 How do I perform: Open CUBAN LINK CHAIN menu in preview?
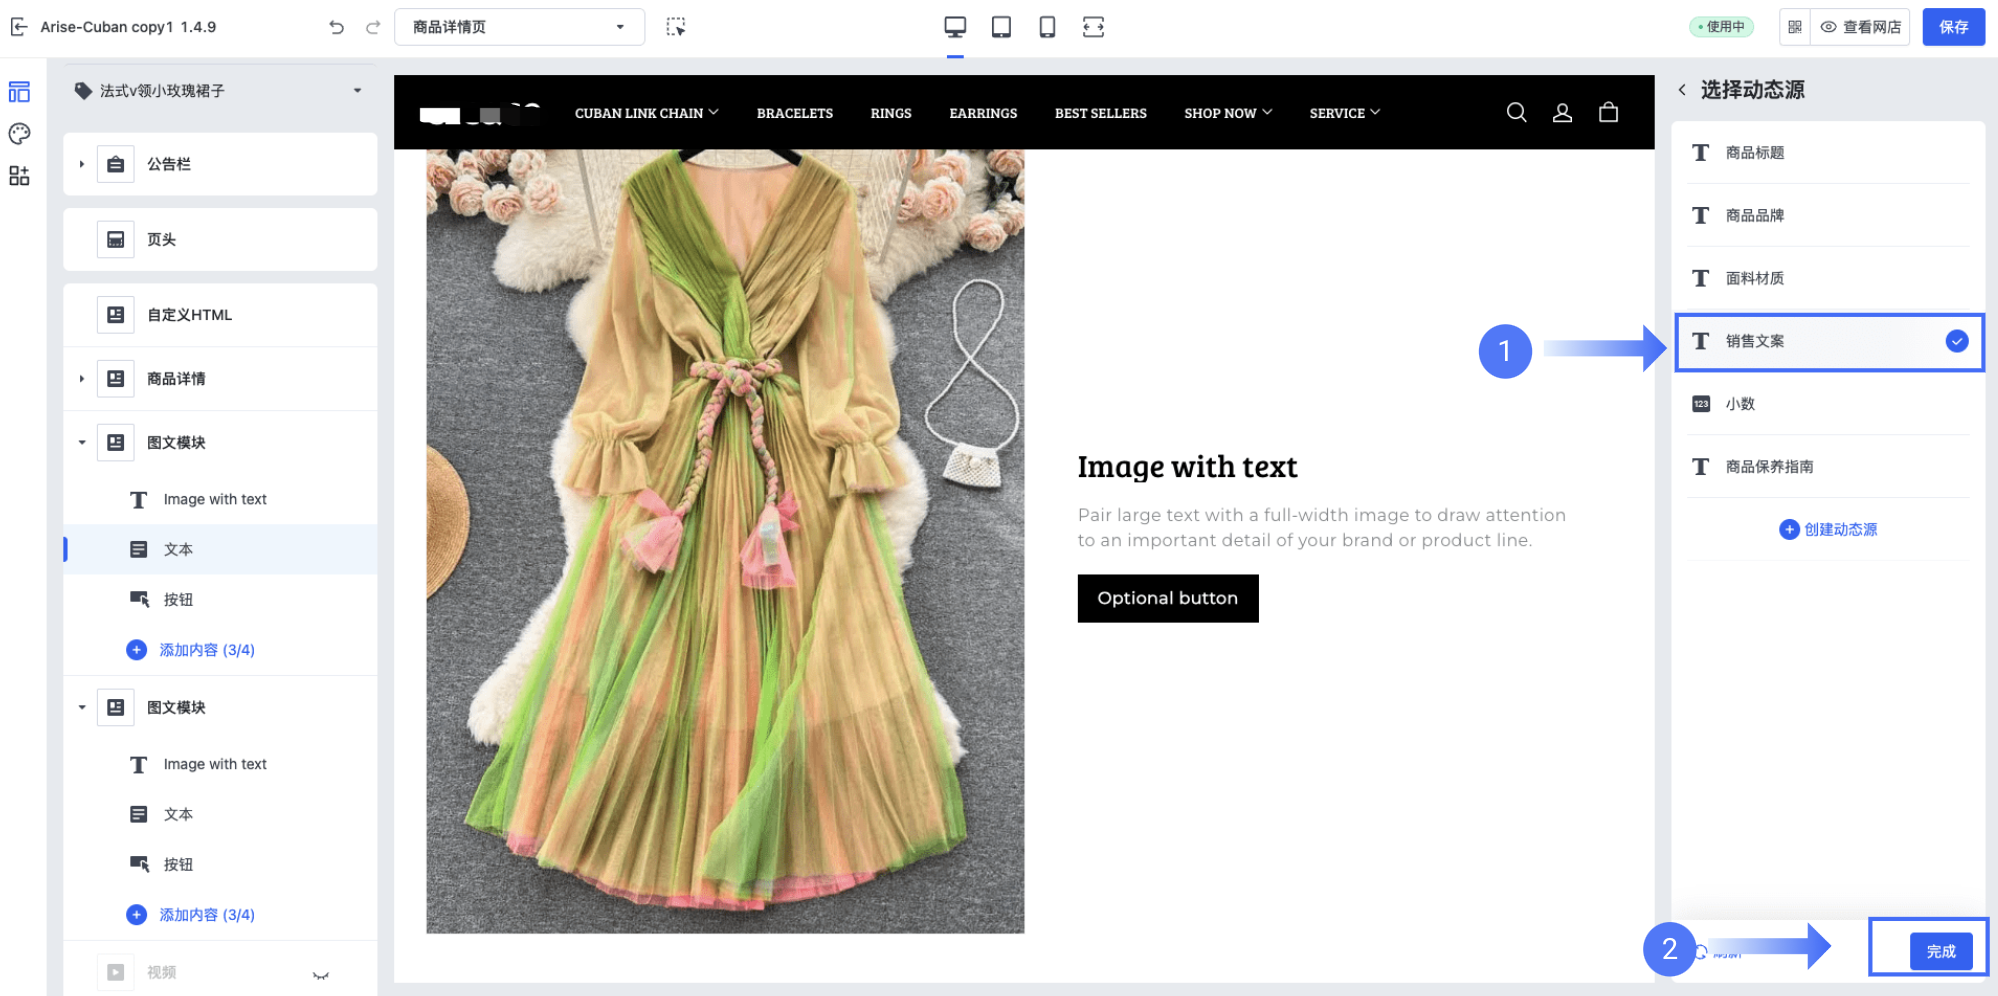[646, 114]
